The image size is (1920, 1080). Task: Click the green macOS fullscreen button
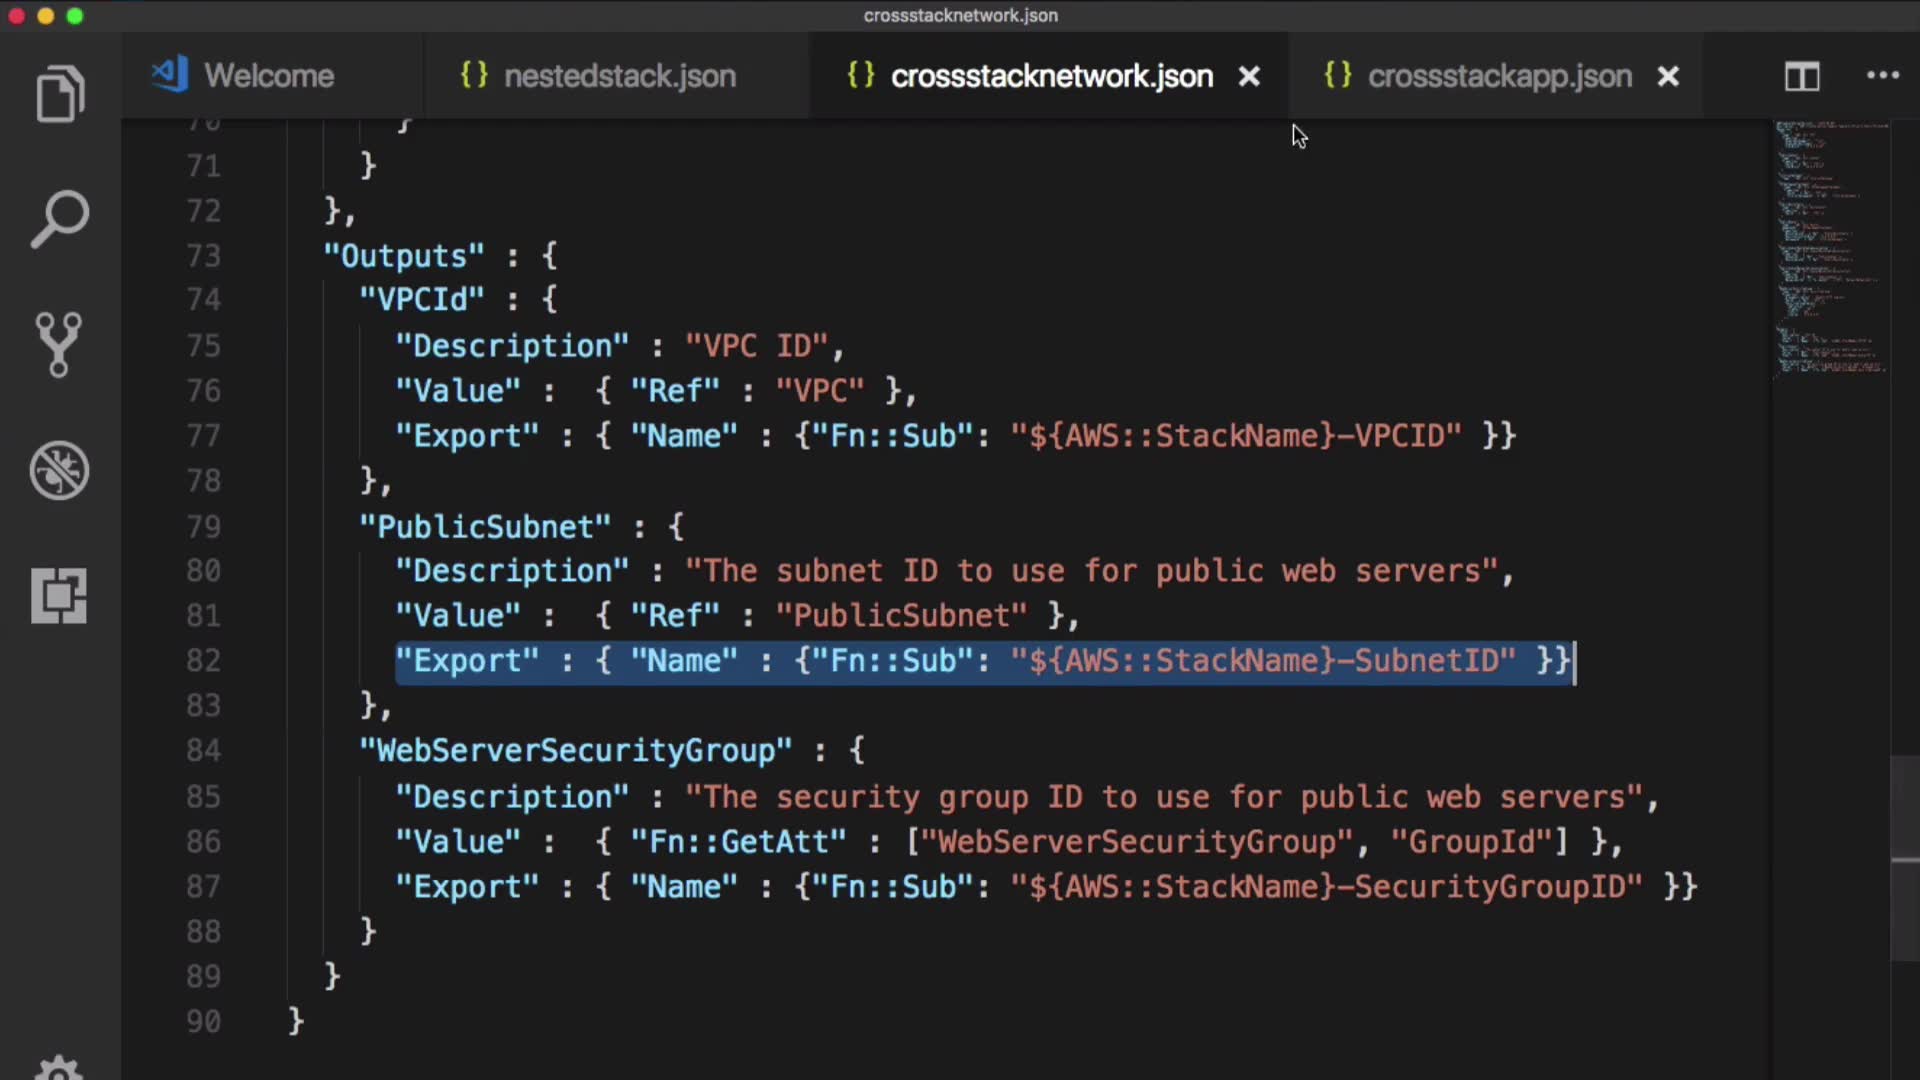click(75, 16)
